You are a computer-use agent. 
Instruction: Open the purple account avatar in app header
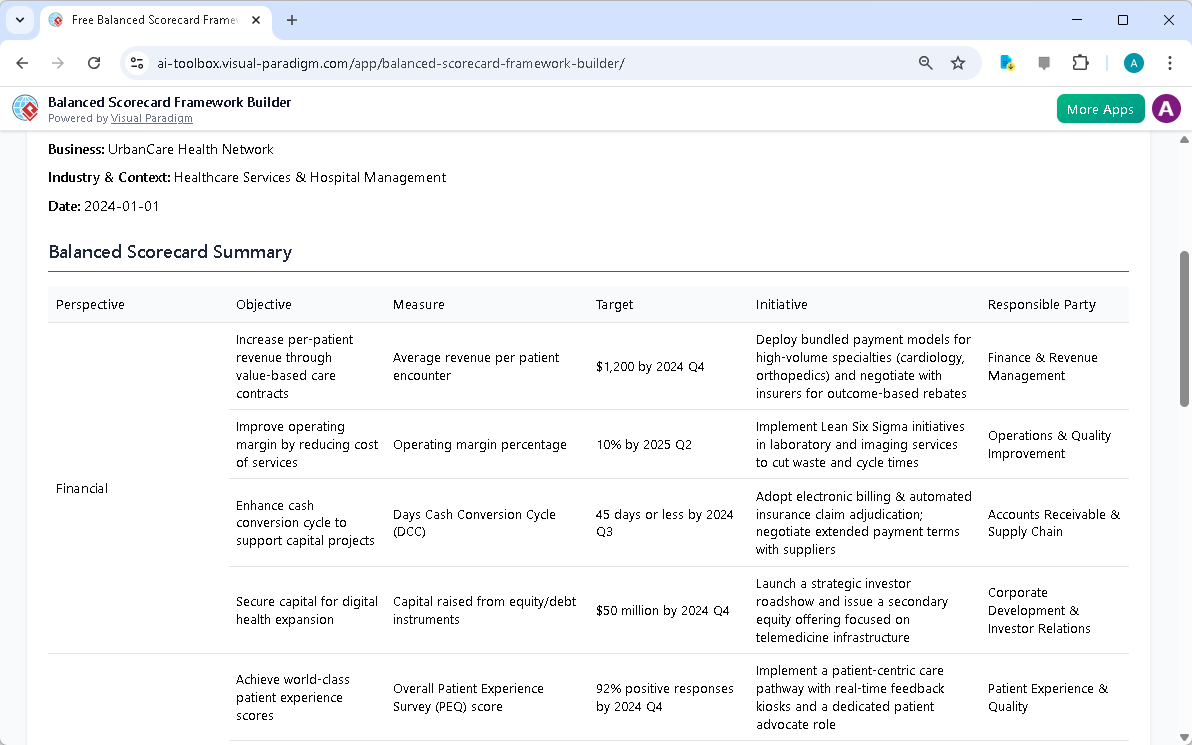1166,108
